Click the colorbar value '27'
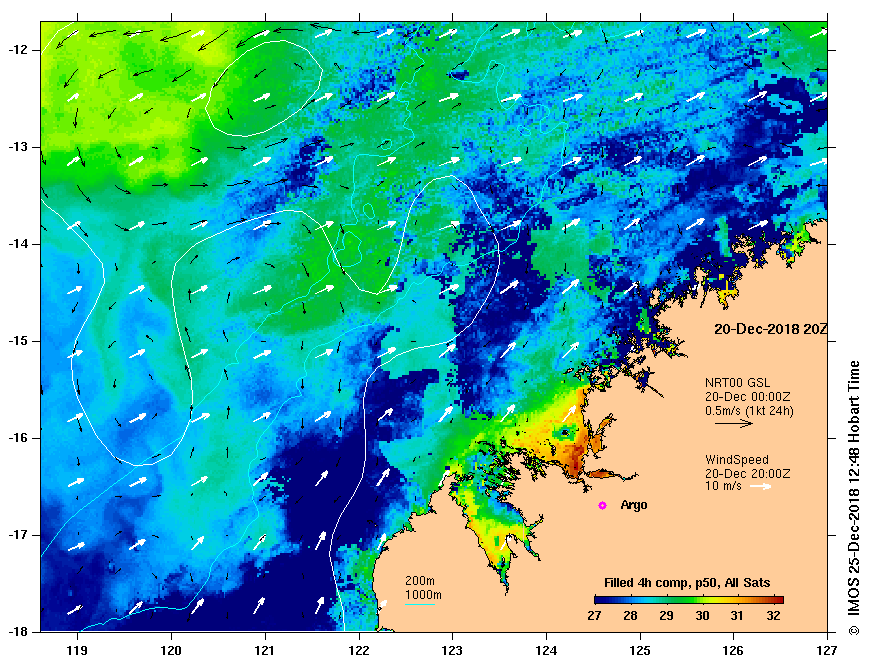Image resolution: width=871 pixels, height=666 pixels. pos(594,615)
